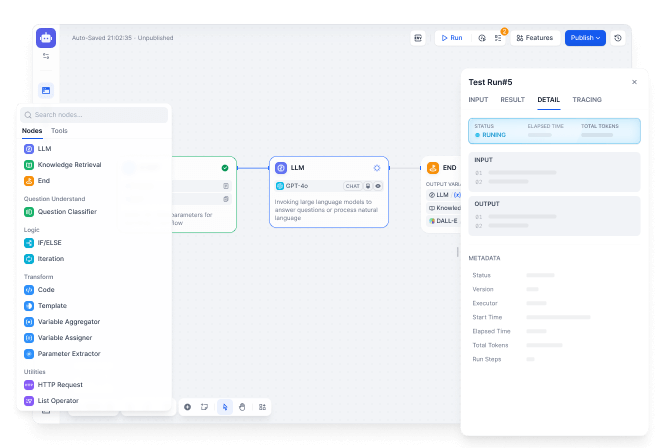The width and height of the screenshot is (664, 448).
Task: Open the environment variables ENV icon
Action: [x=418, y=38]
